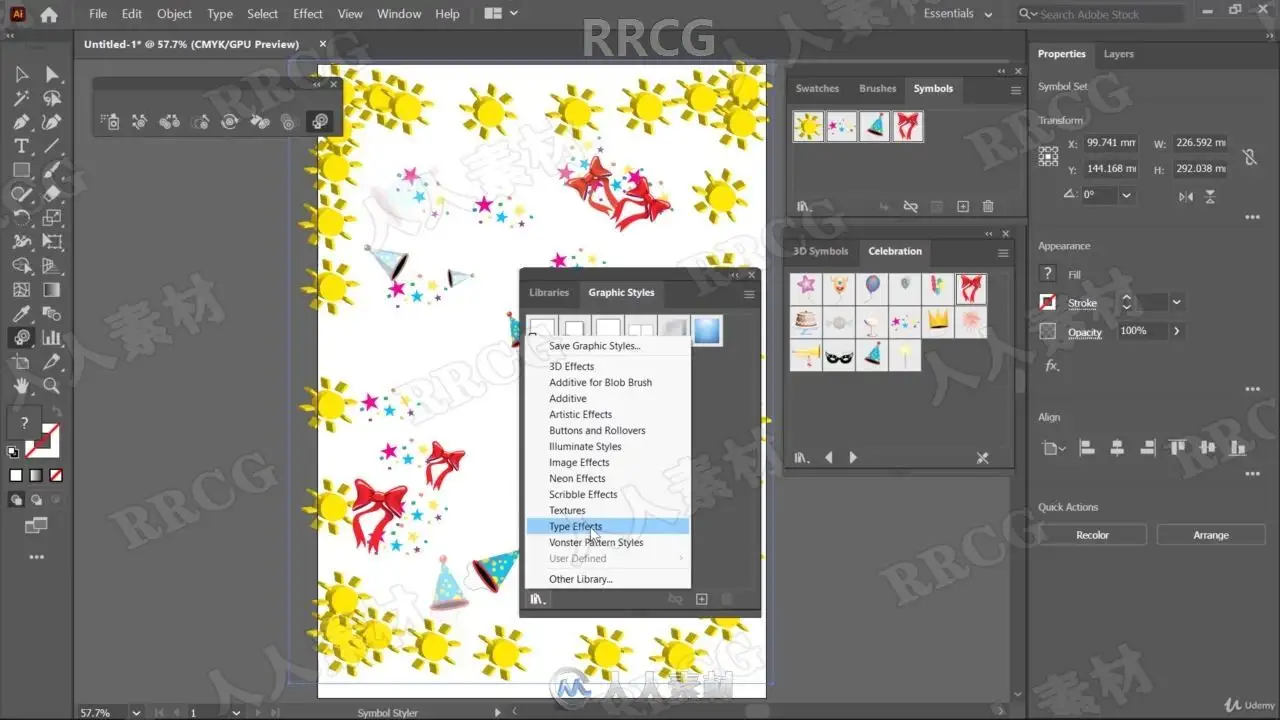This screenshot has width=1280, height=720.
Task: Flip the selection horizontally
Action: 1186,196
